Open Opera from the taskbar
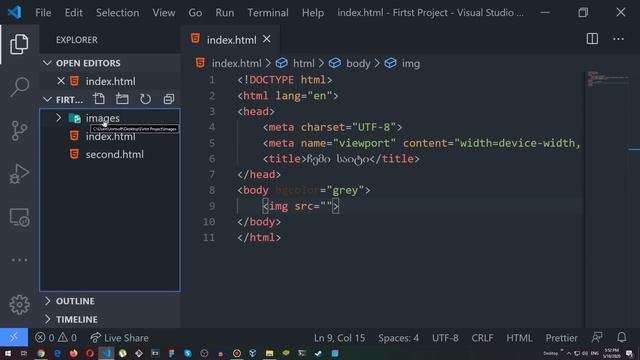 [90, 353]
